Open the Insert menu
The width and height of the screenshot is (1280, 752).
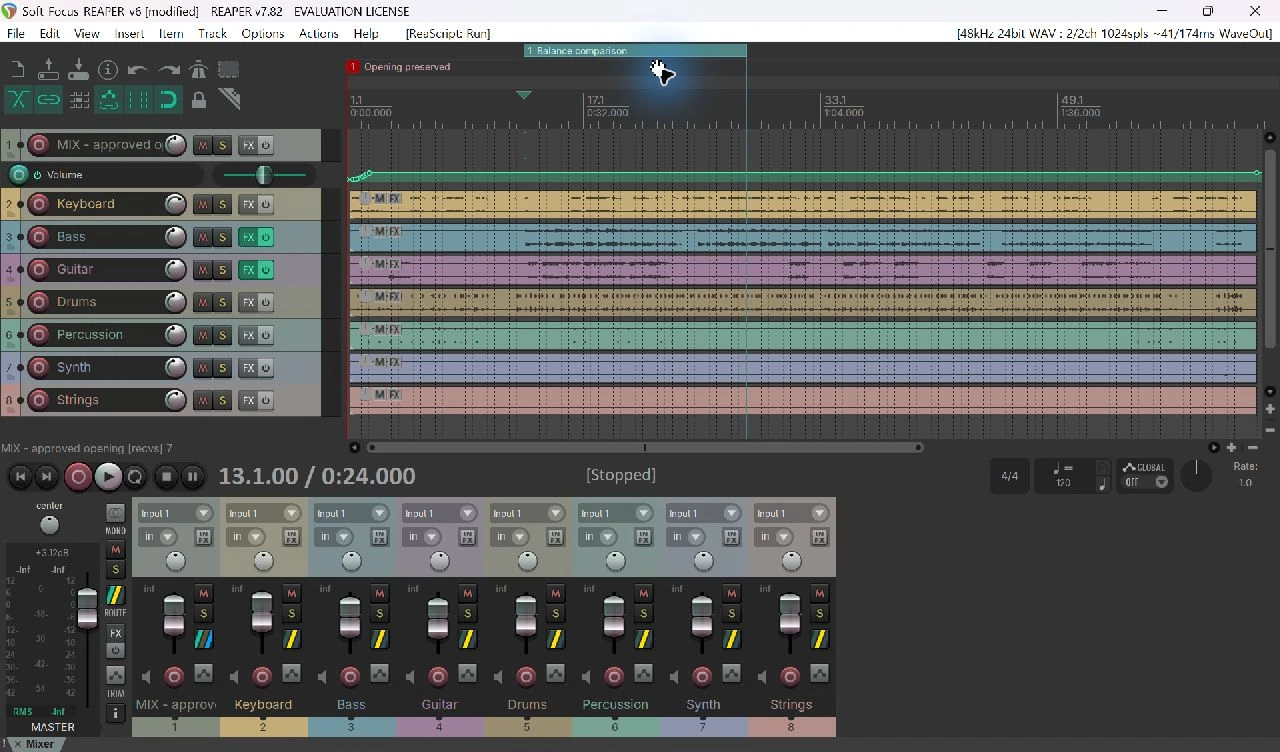[x=129, y=33]
